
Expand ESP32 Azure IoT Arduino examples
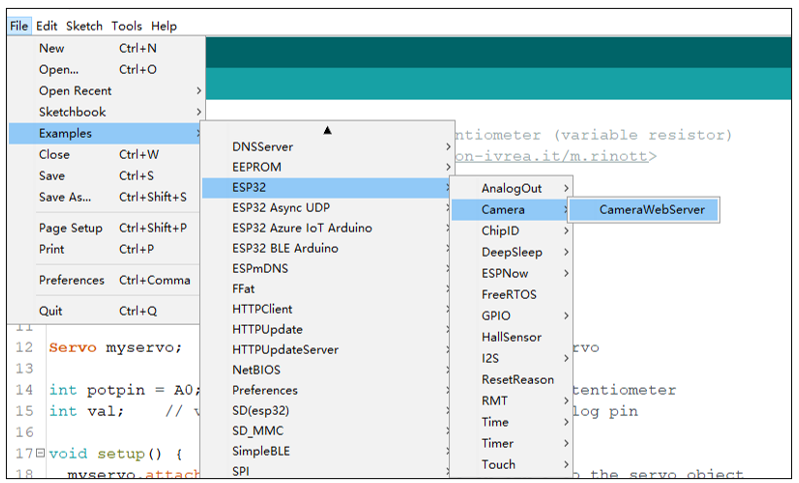[326, 228]
